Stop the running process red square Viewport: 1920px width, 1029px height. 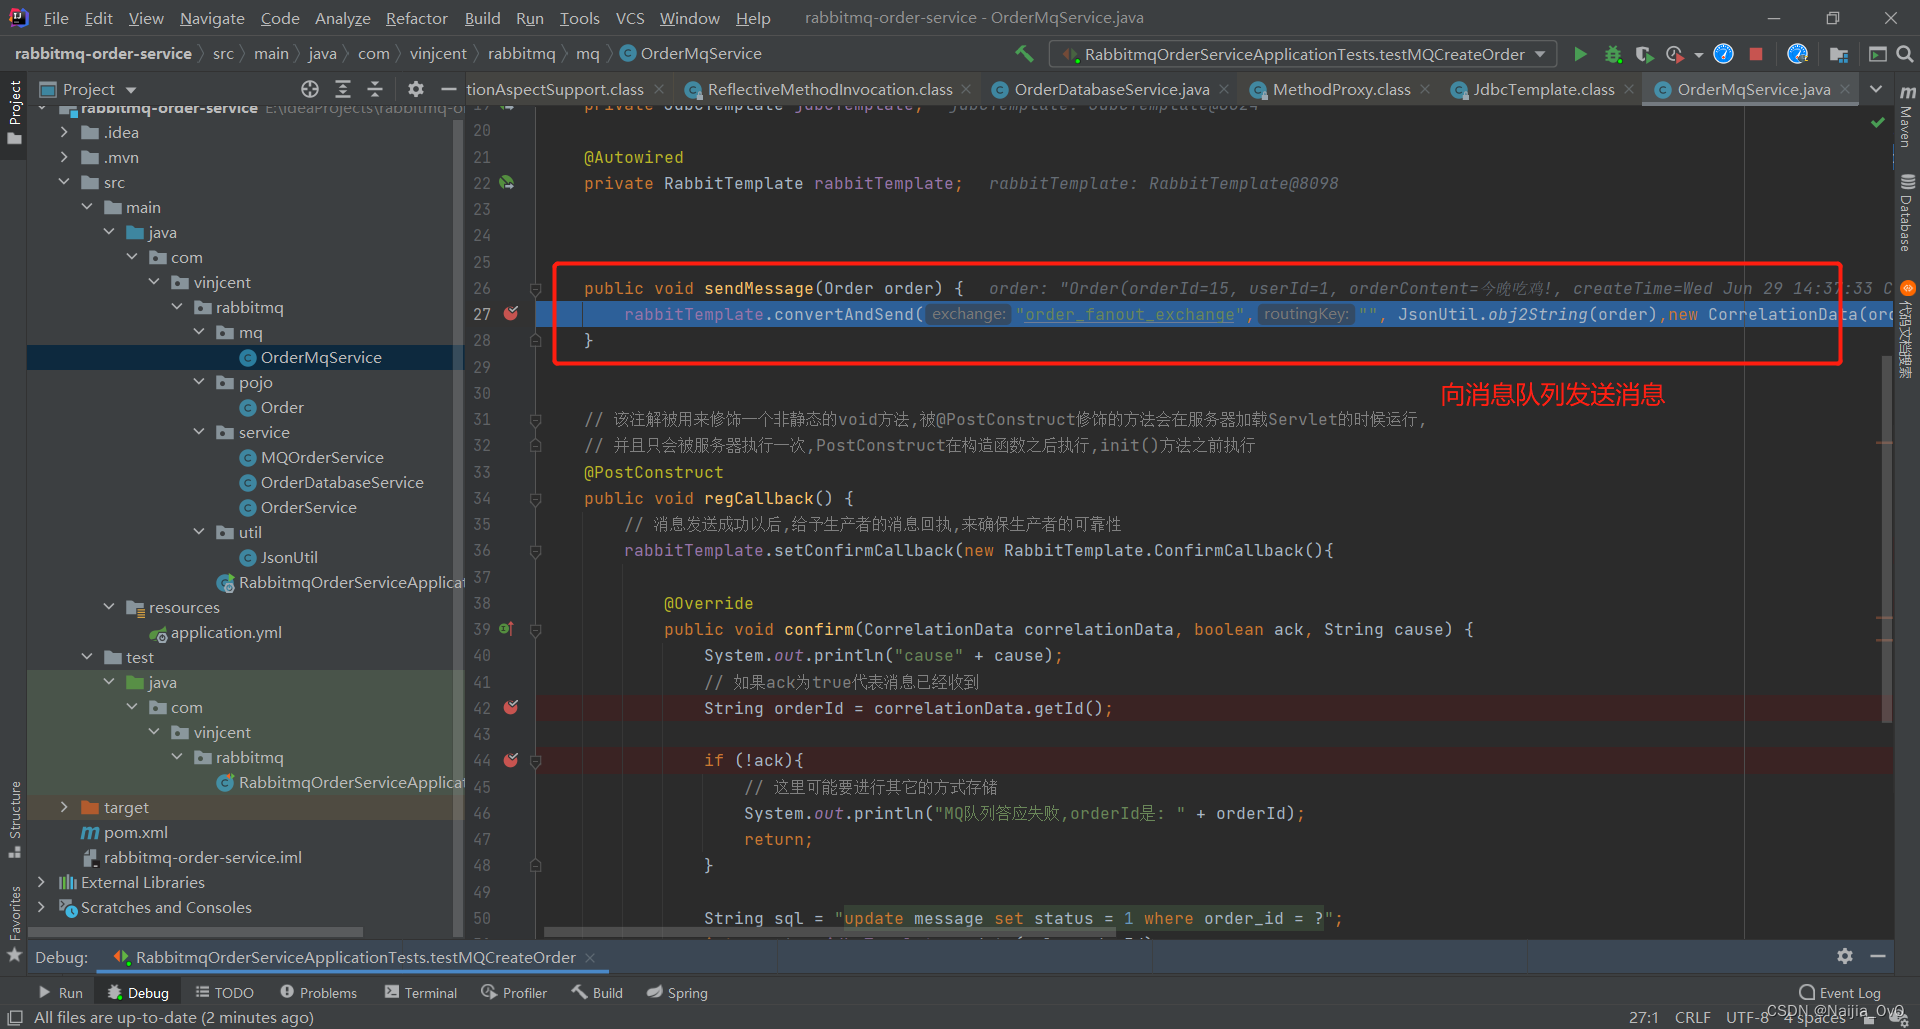coord(1756,54)
